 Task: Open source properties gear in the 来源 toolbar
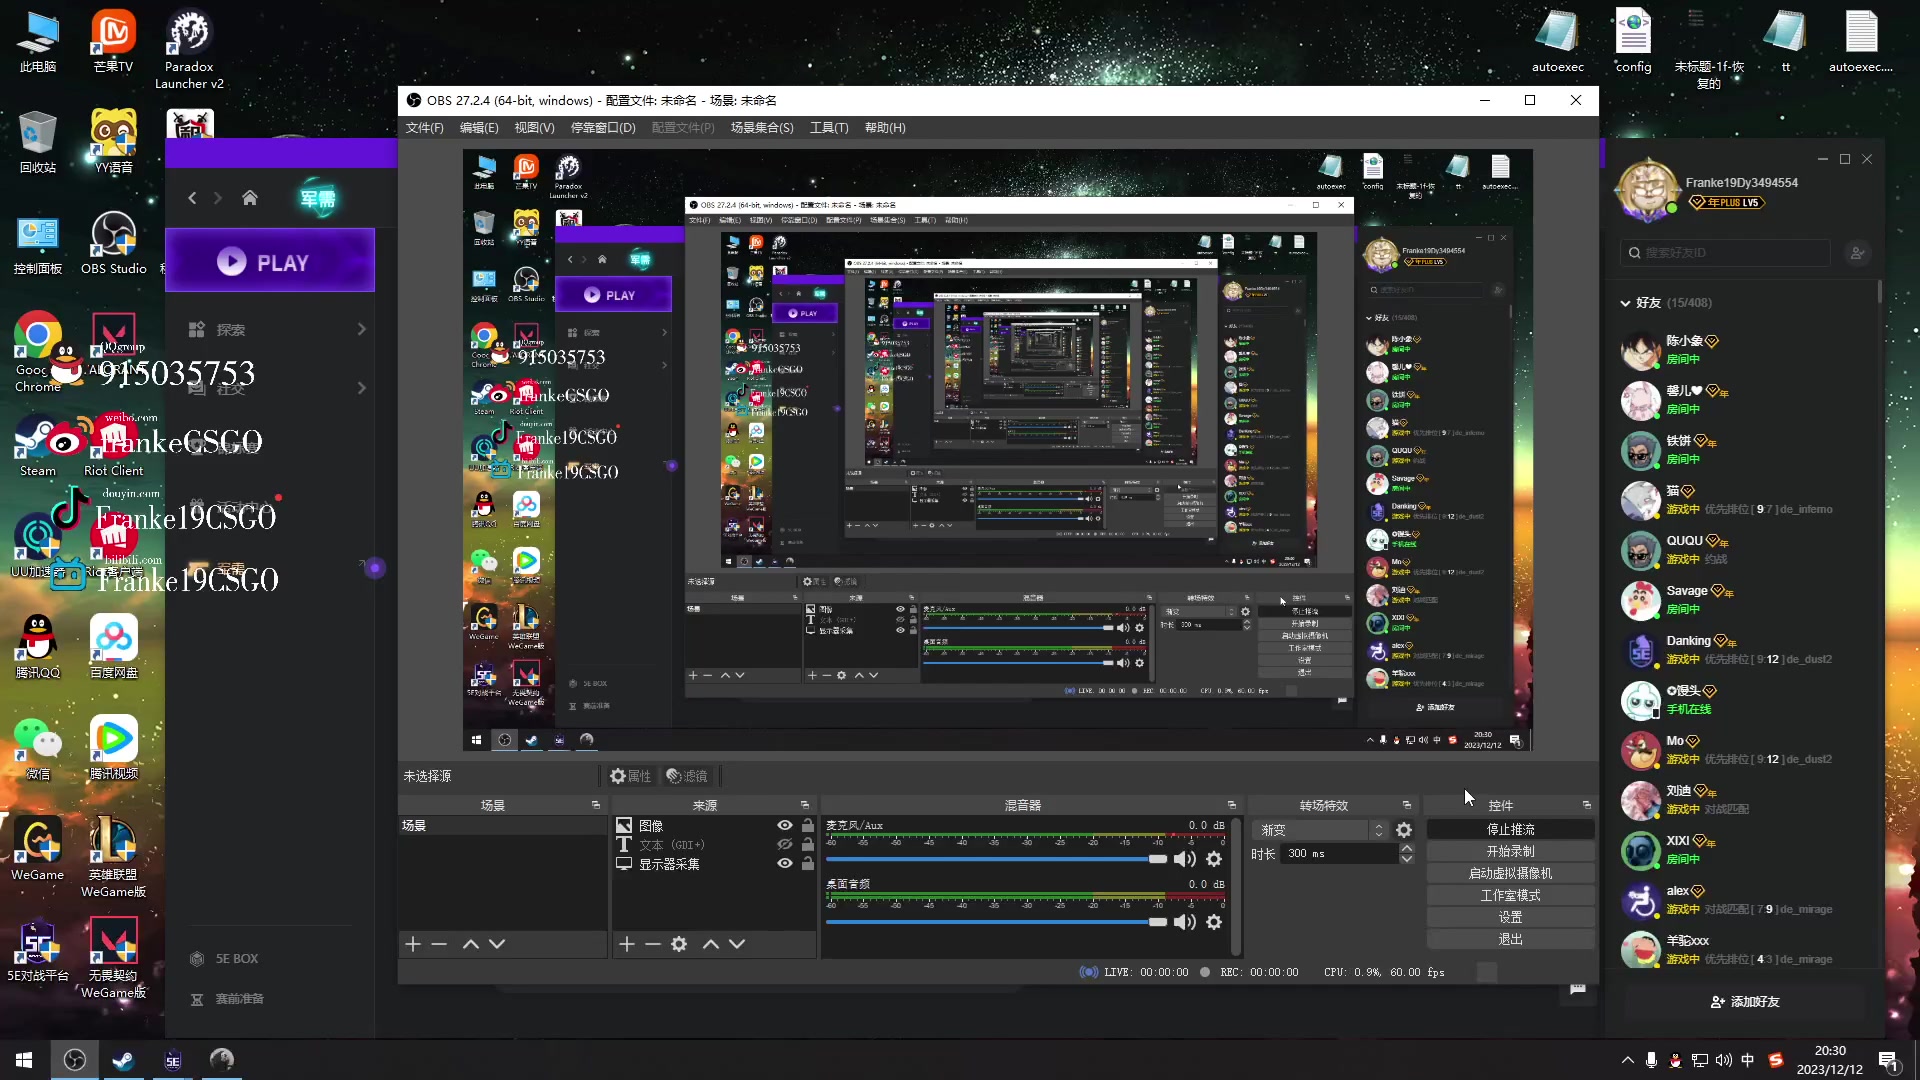click(679, 944)
